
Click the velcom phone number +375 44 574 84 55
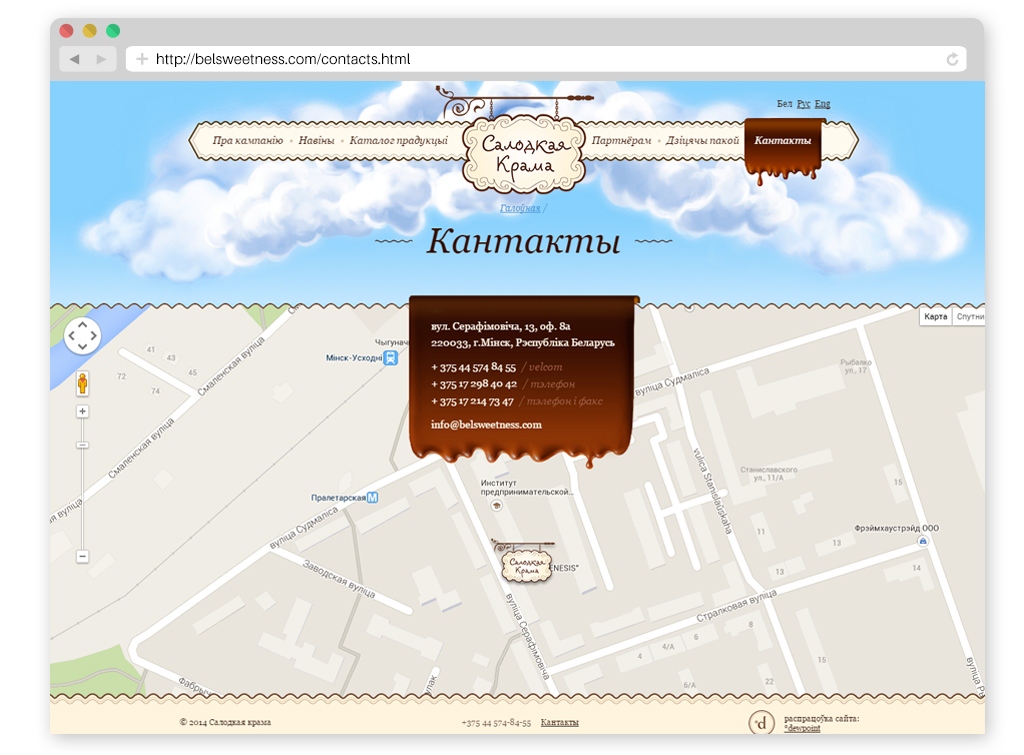[473, 368]
